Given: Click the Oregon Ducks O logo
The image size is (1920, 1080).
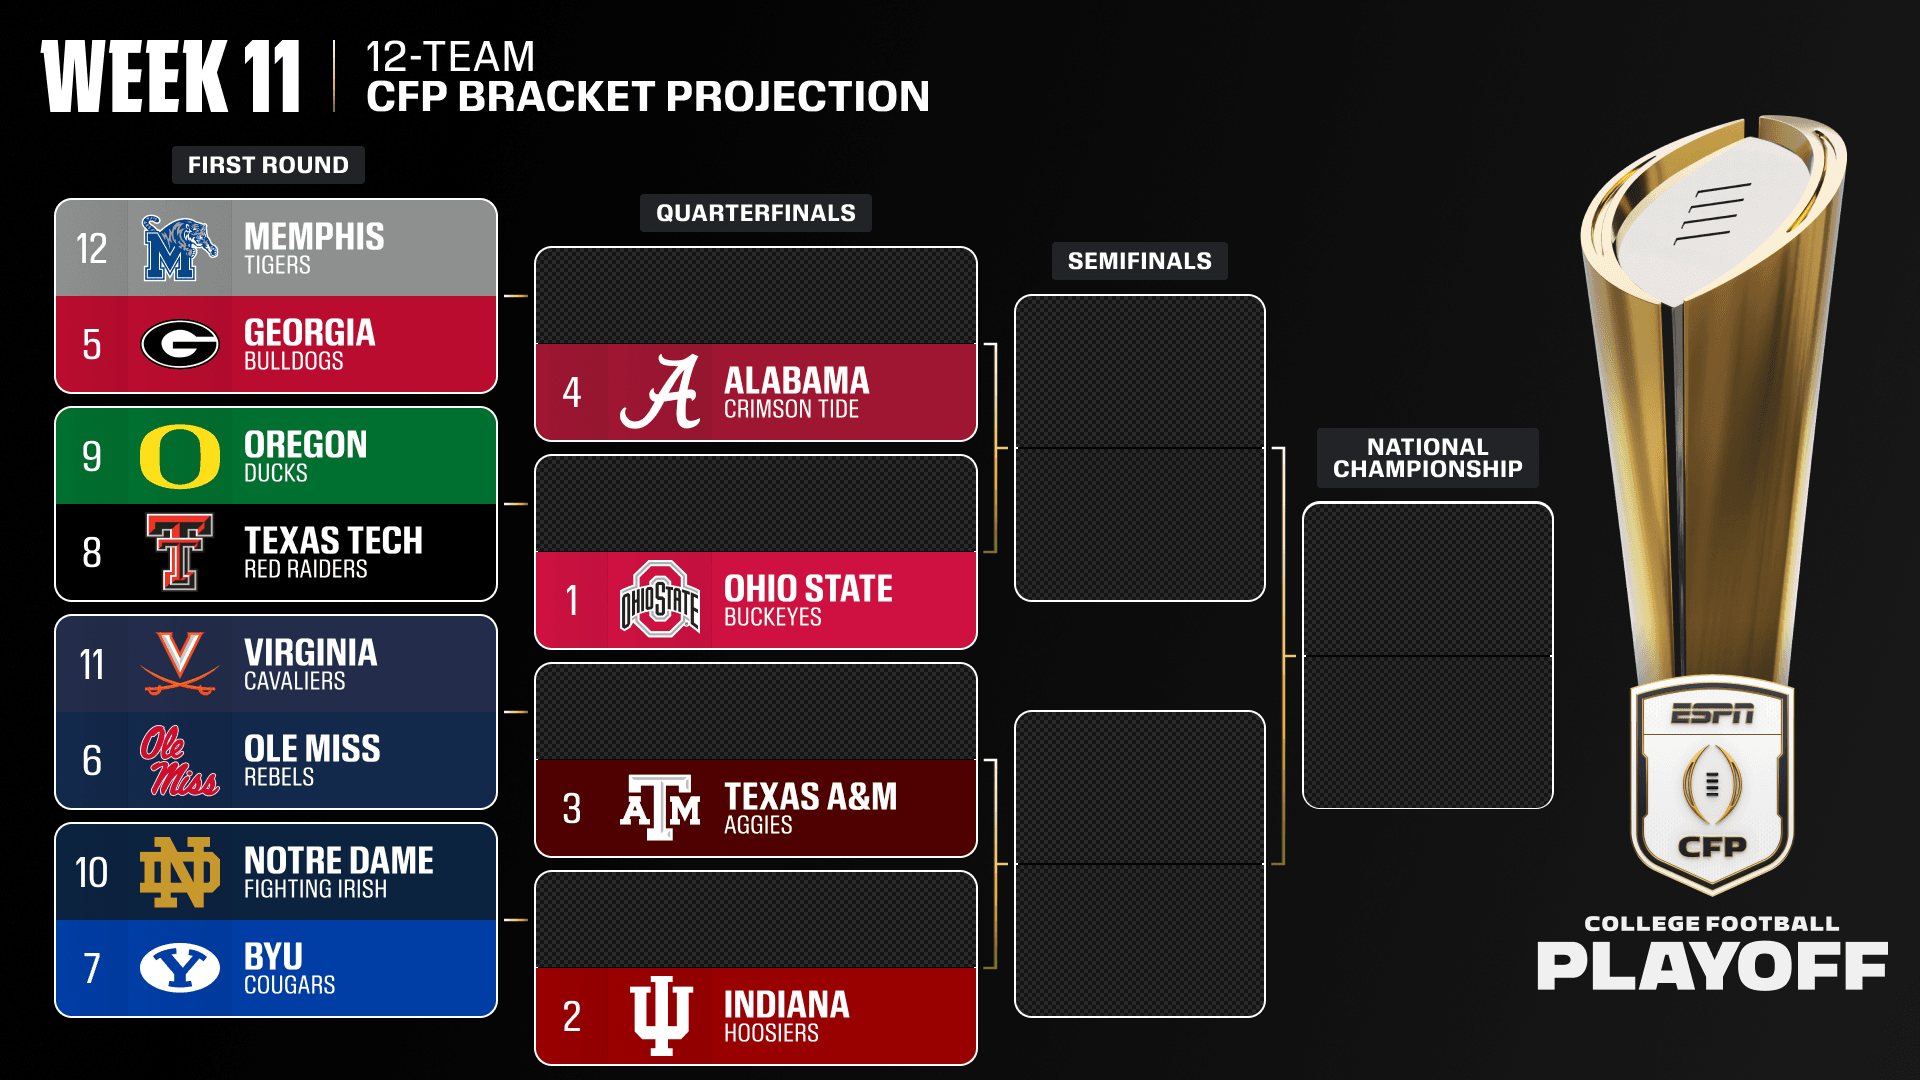Looking at the screenshot, I should pyautogui.click(x=180, y=457).
